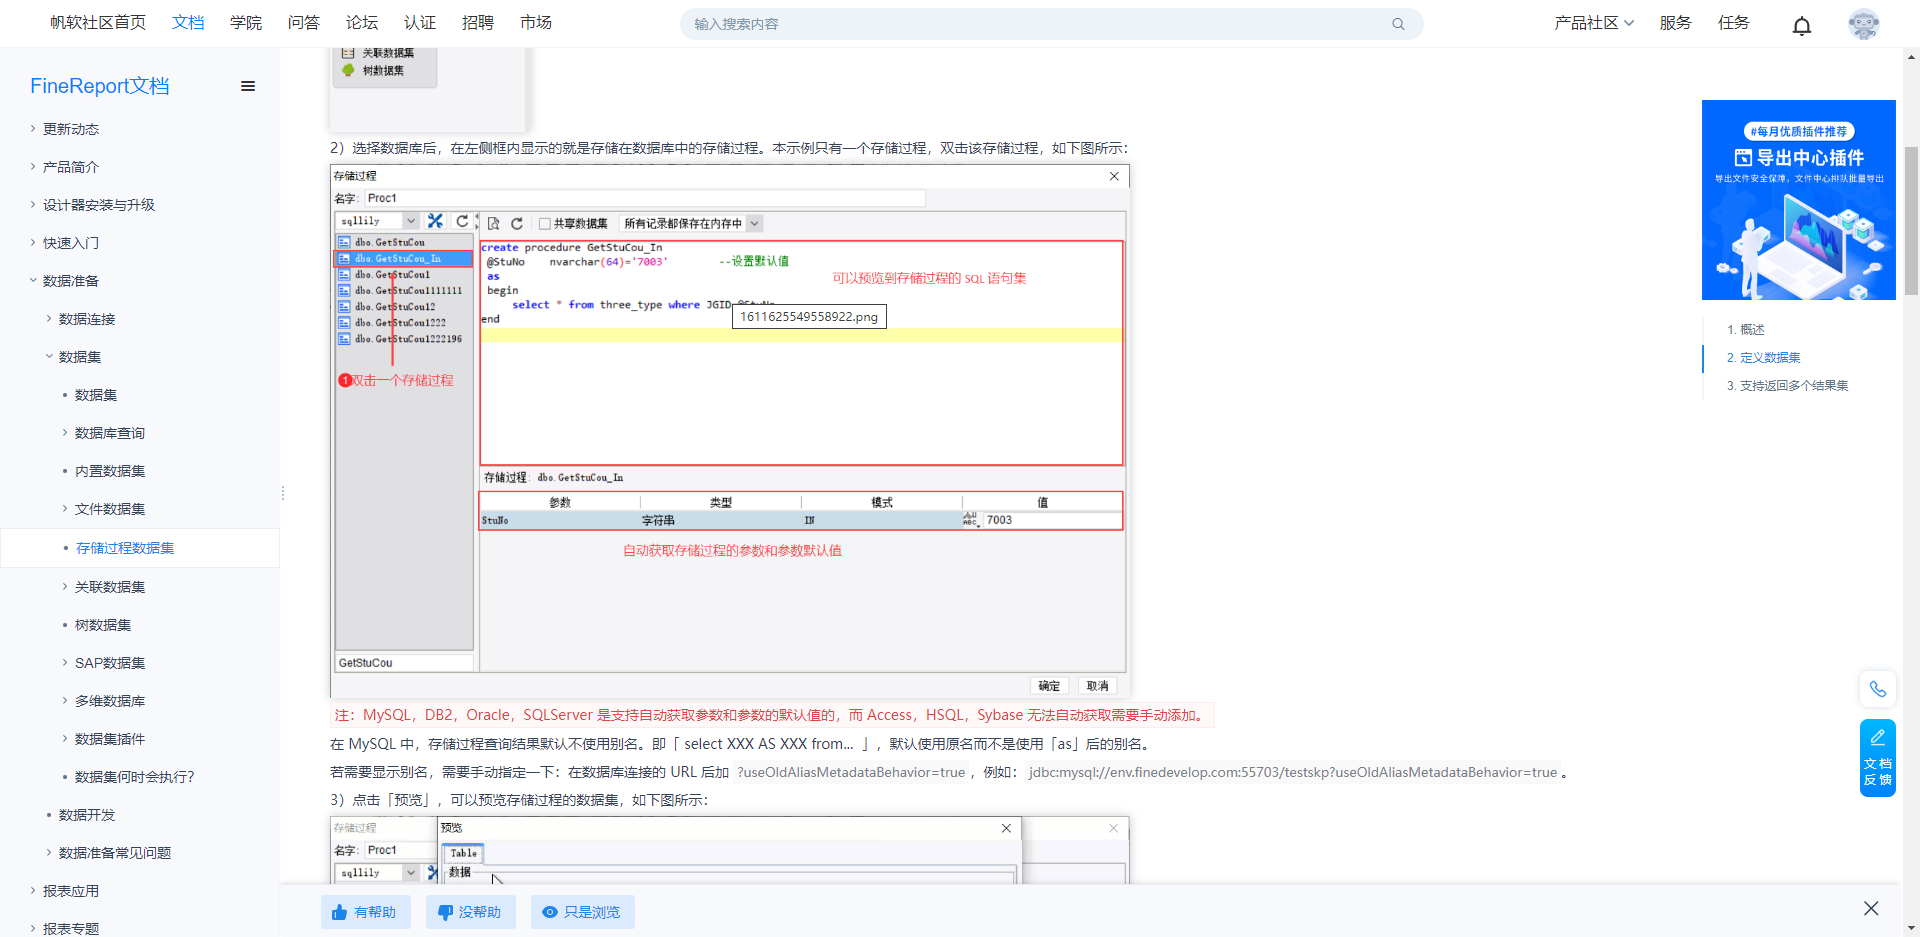
Task: Expand the 文件数据集 item
Action: coord(110,509)
